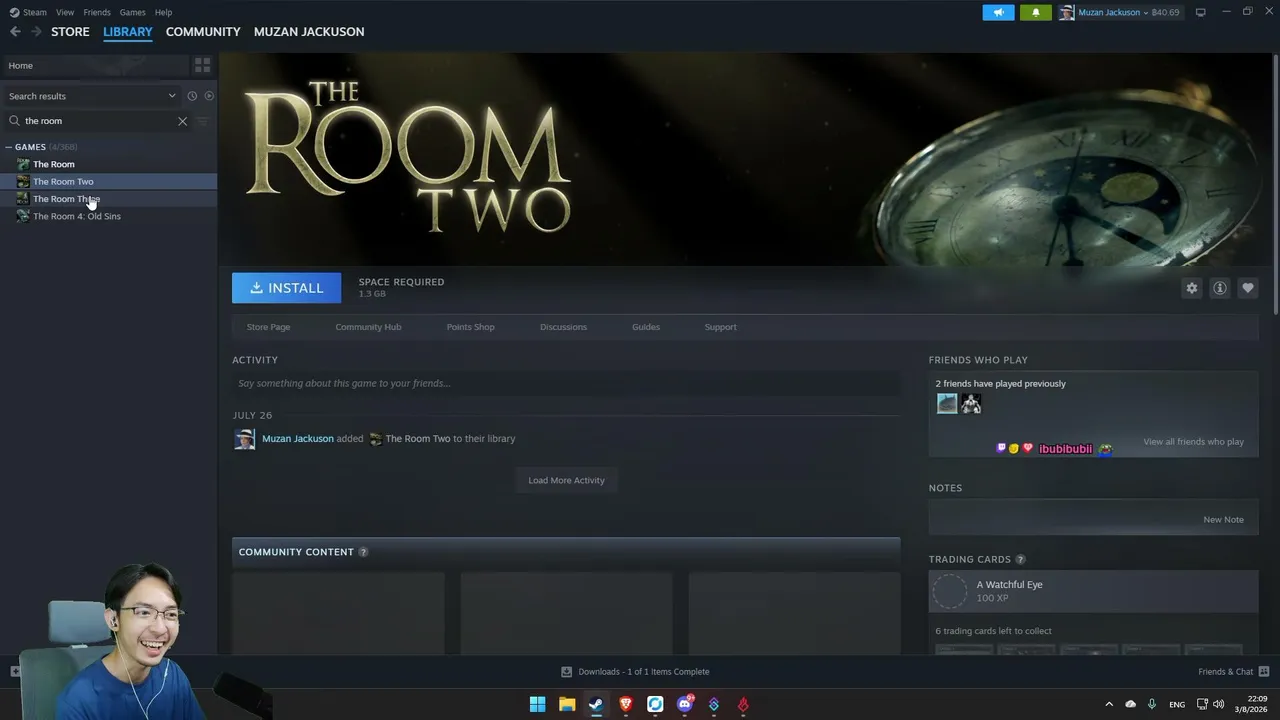Open the Help menu

click(x=163, y=12)
